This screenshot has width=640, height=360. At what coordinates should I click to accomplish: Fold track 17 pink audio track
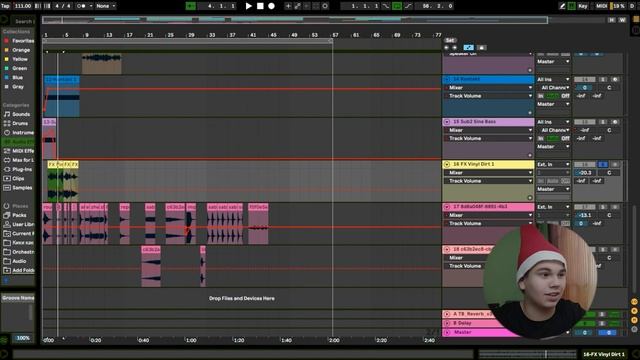pos(447,207)
